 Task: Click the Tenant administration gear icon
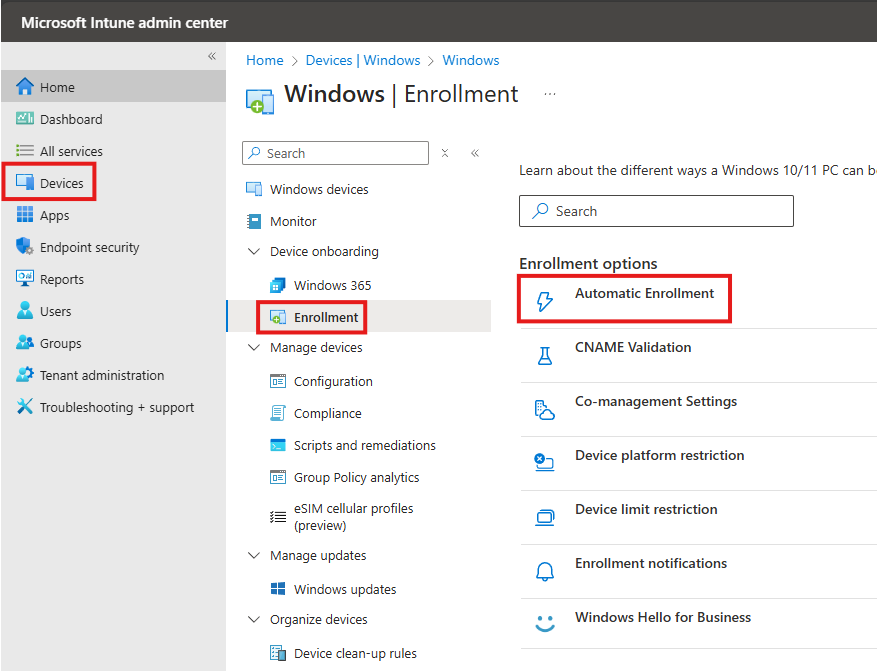pos(25,375)
